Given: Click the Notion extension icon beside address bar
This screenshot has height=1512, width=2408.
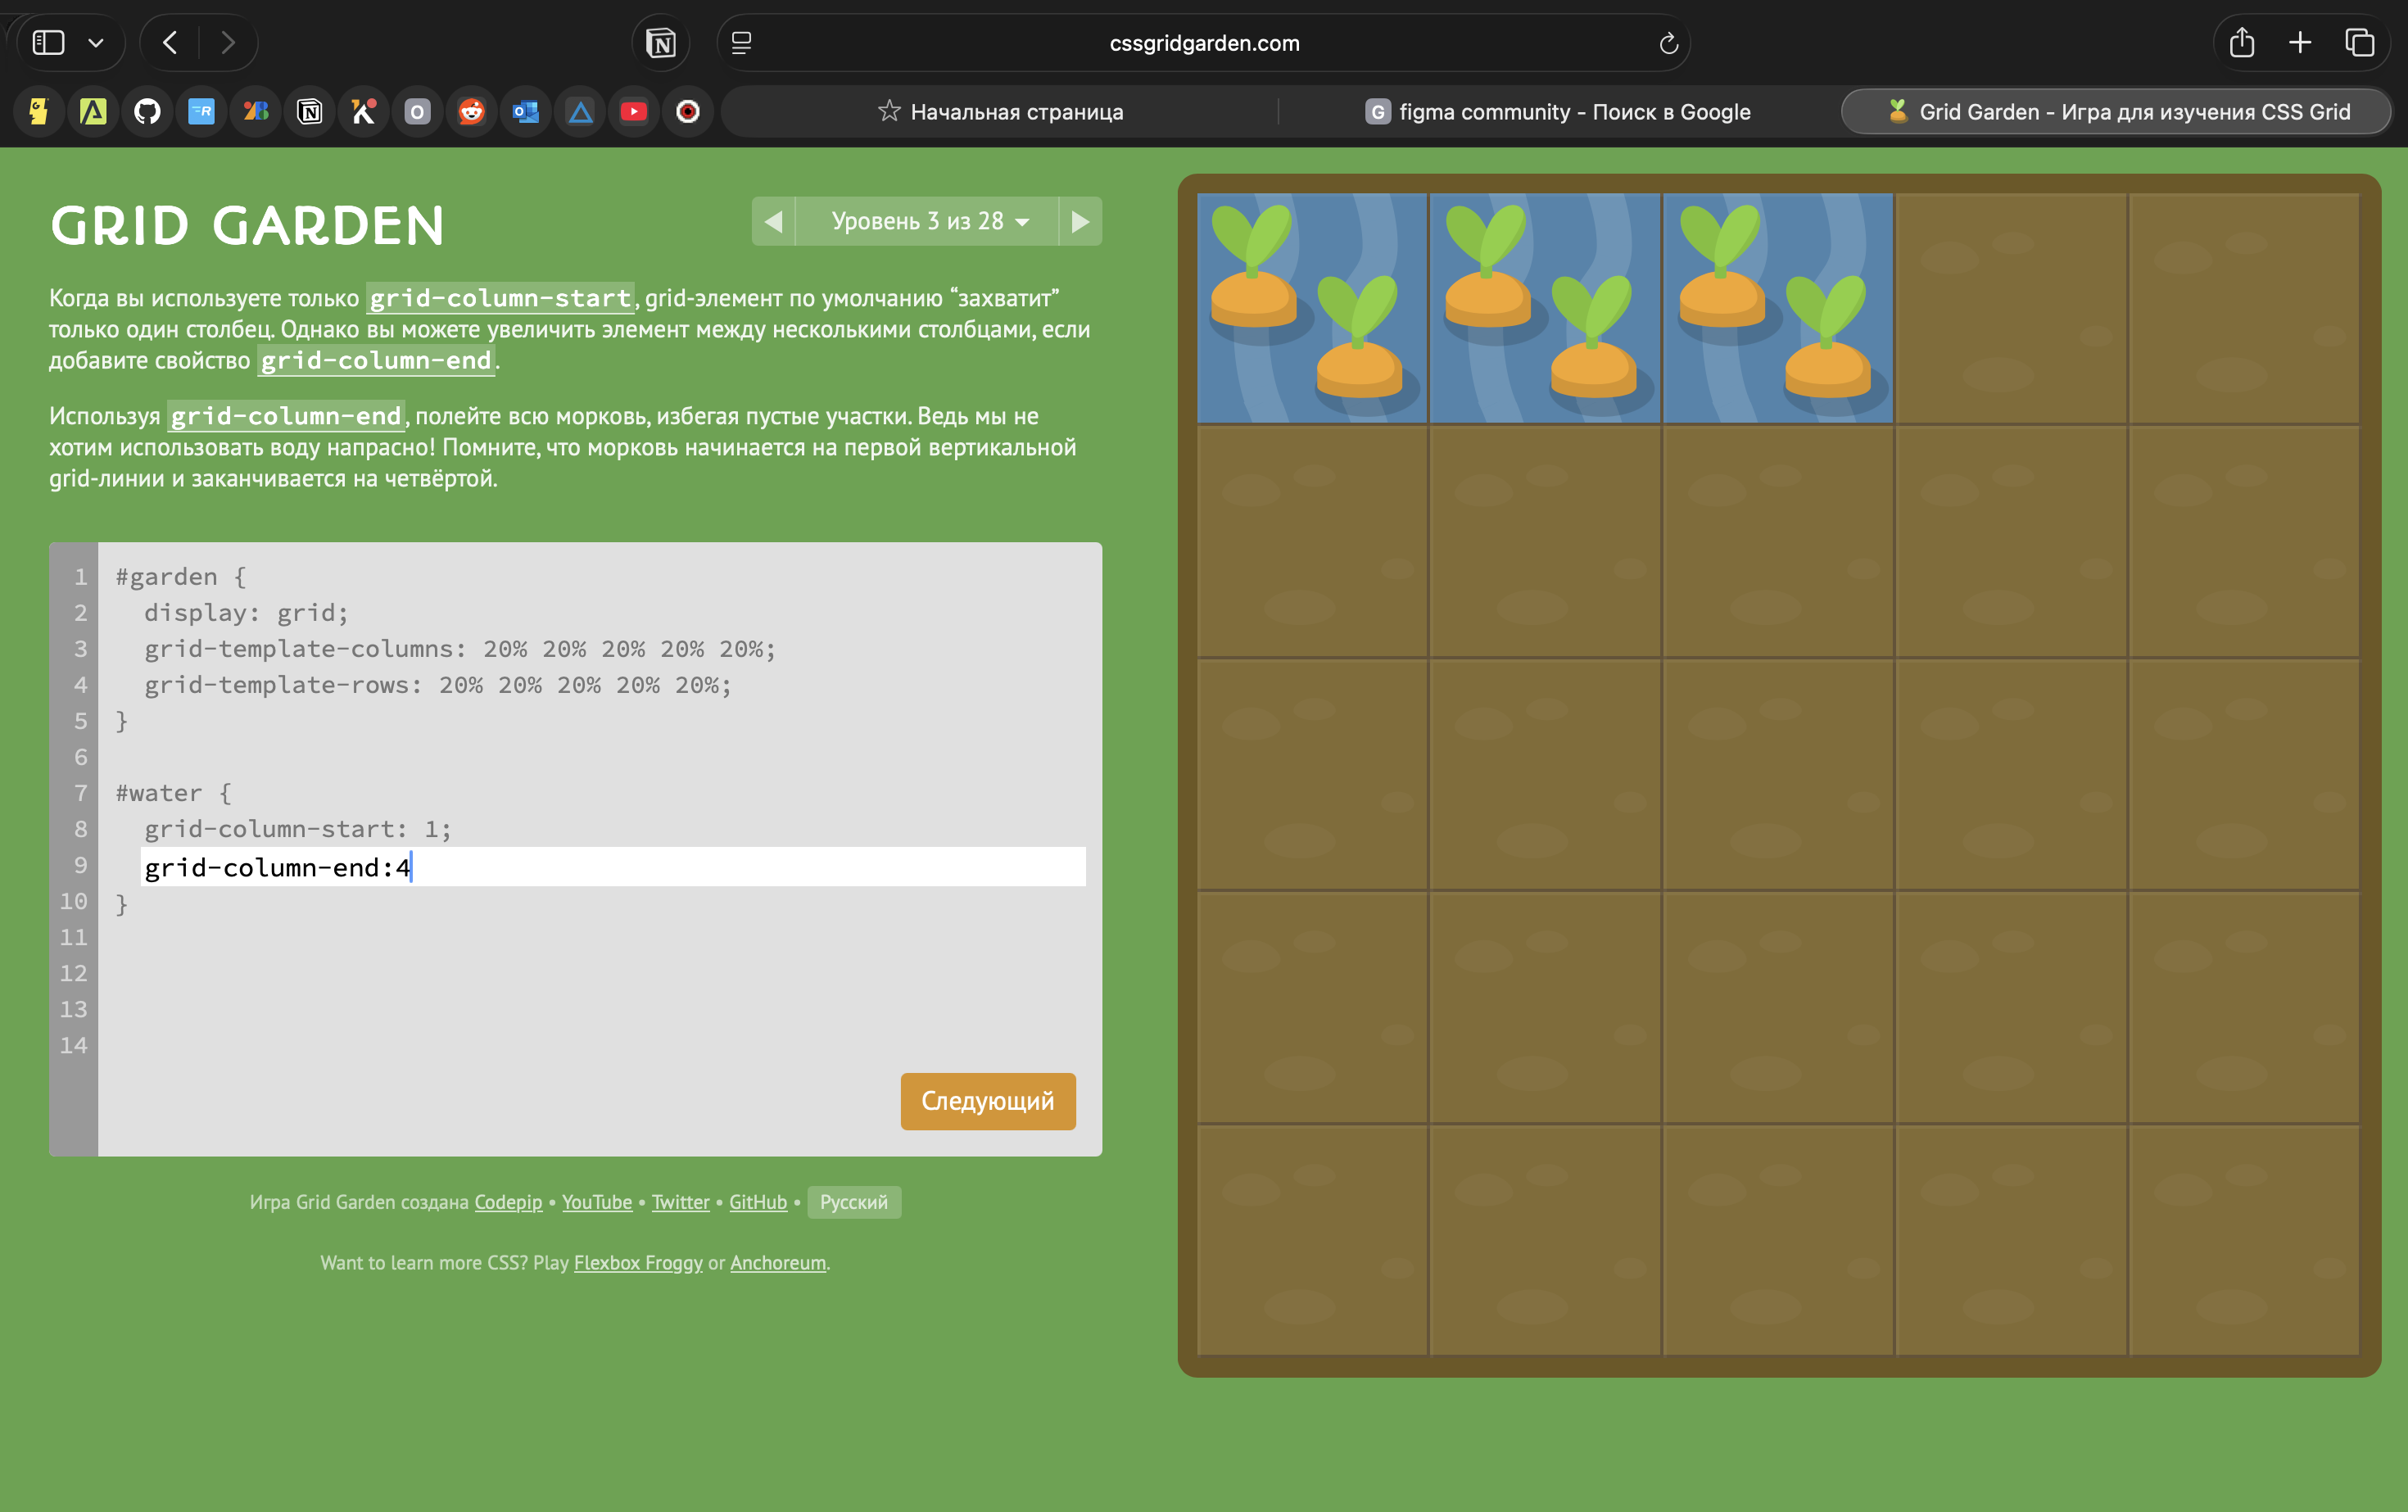Looking at the screenshot, I should (661, 43).
